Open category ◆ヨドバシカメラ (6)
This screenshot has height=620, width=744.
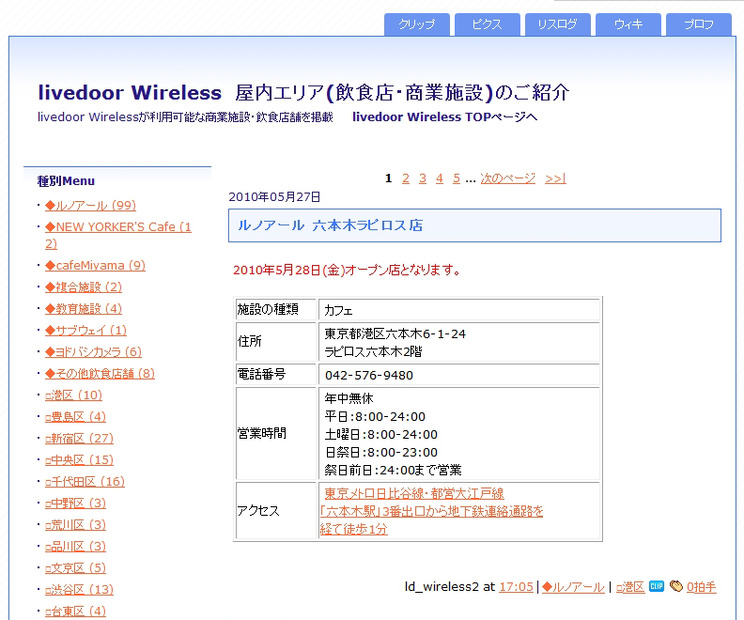pos(93,352)
